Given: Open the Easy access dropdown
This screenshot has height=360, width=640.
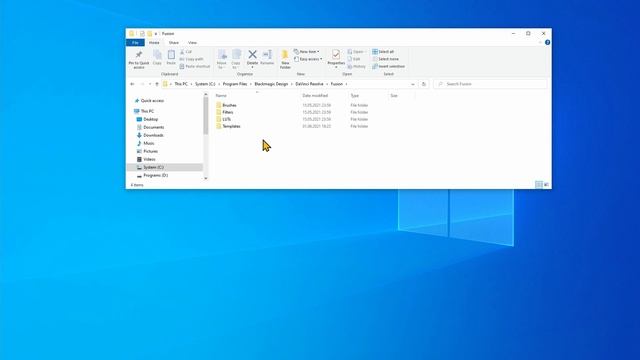Looking at the screenshot, I should [x=308, y=59].
